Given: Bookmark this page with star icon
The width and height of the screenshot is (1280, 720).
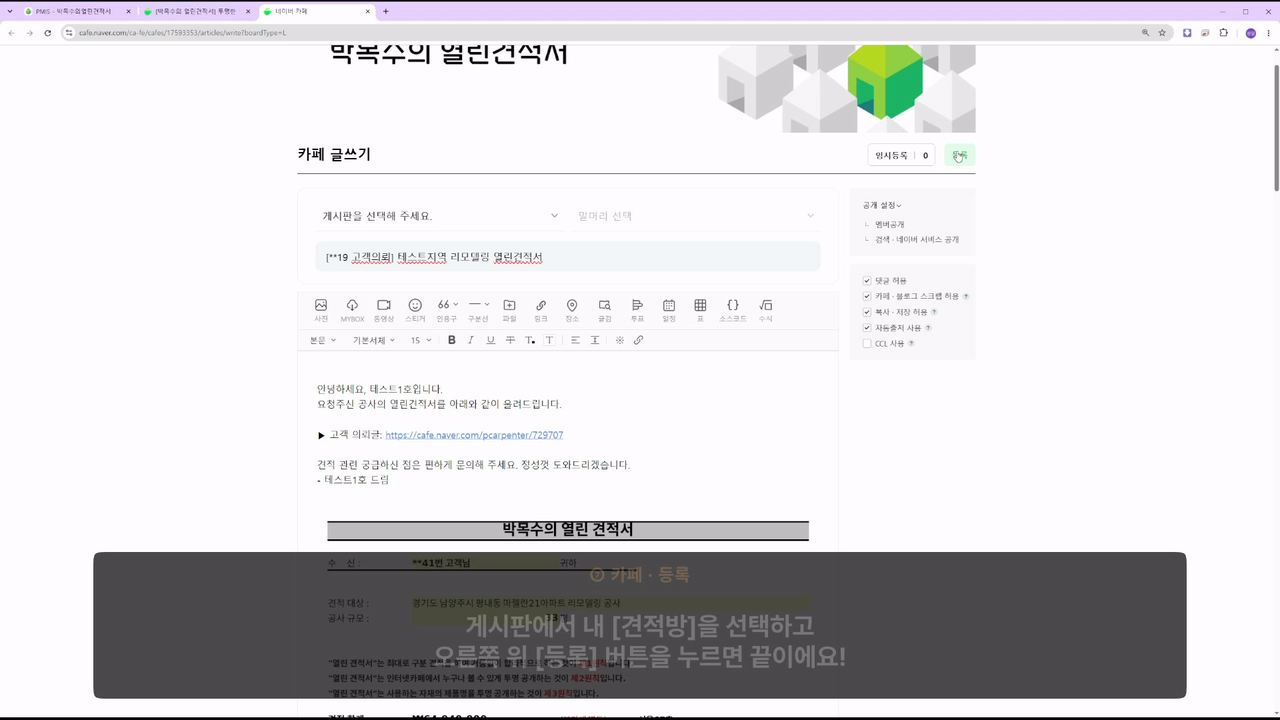Looking at the screenshot, I should (1162, 32).
